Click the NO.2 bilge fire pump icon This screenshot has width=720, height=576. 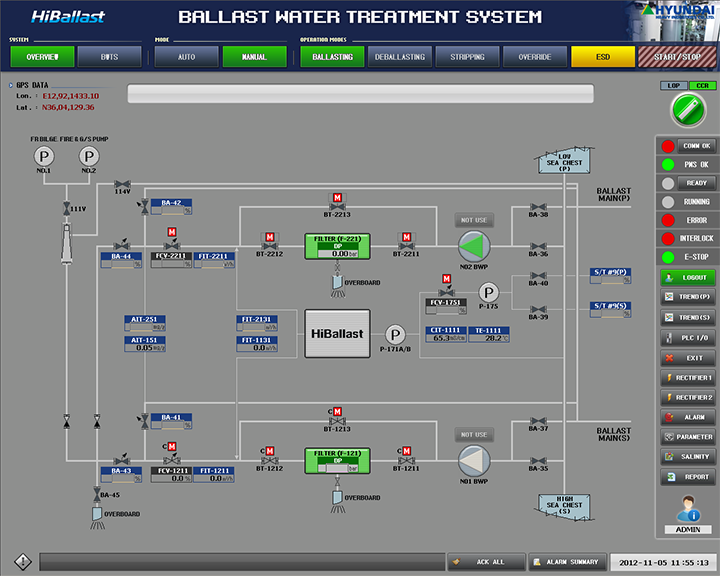(89, 157)
